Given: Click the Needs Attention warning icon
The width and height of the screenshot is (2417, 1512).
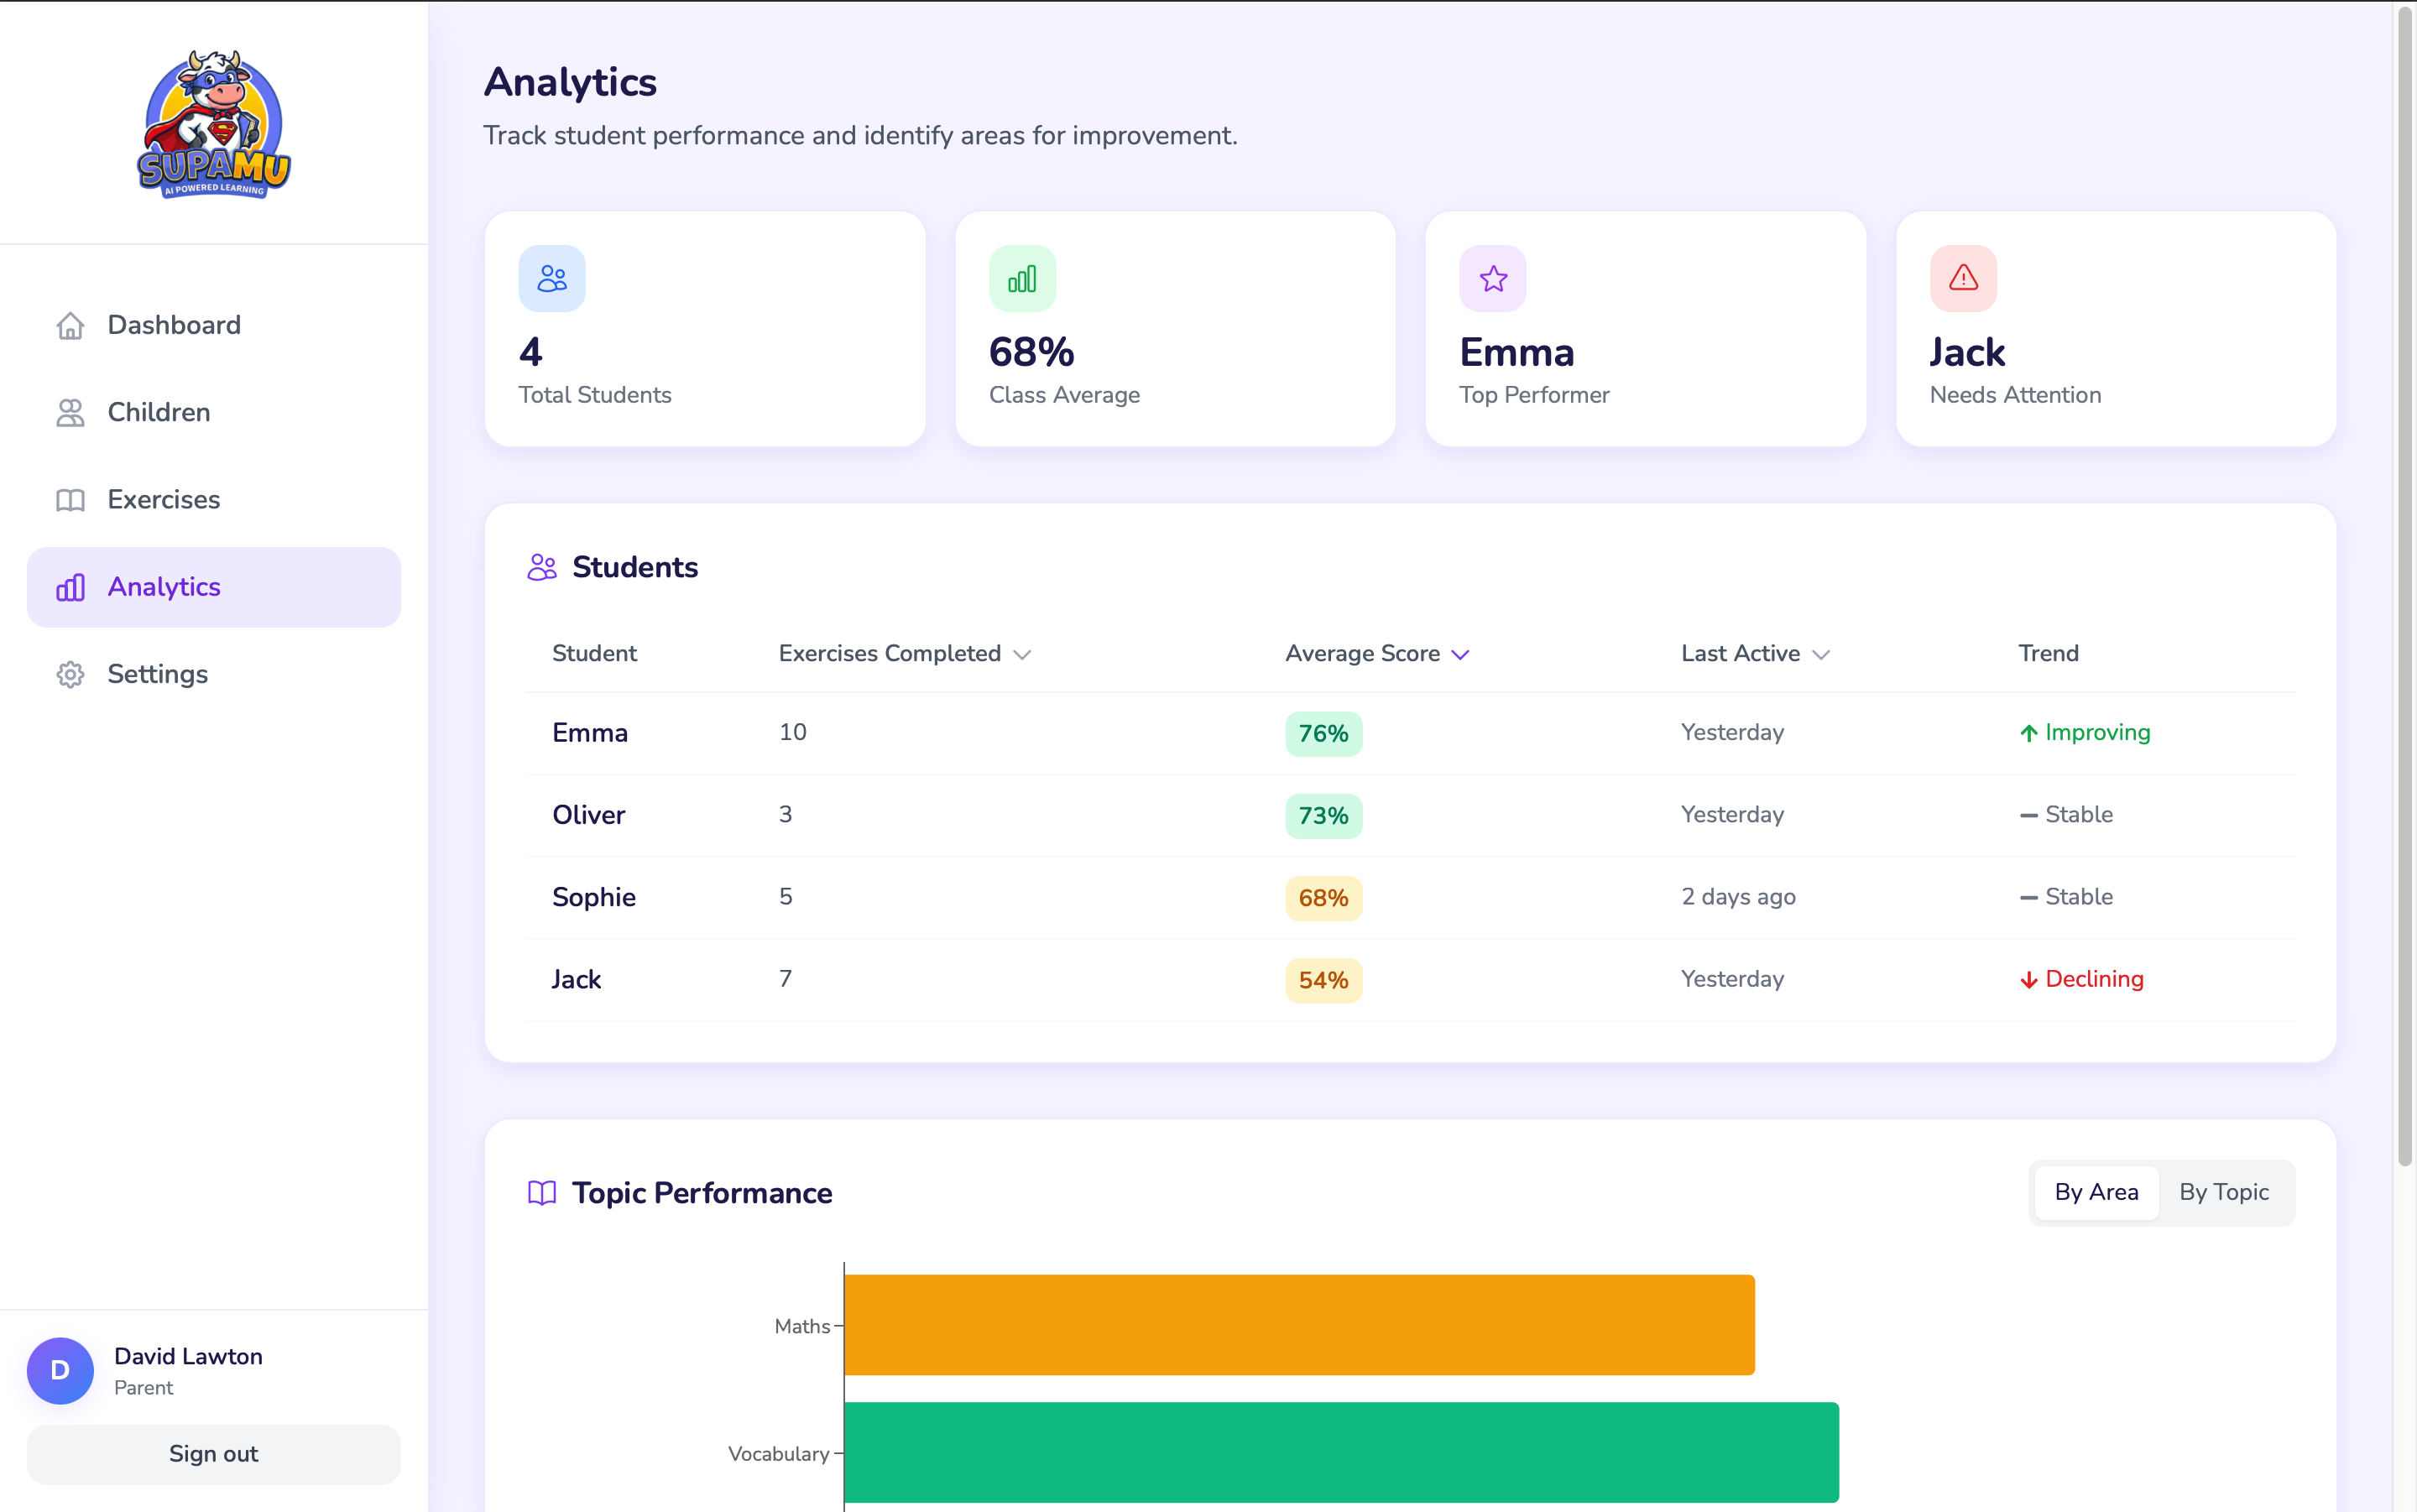Looking at the screenshot, I should pyautogui.click(x=1961, y=278).
